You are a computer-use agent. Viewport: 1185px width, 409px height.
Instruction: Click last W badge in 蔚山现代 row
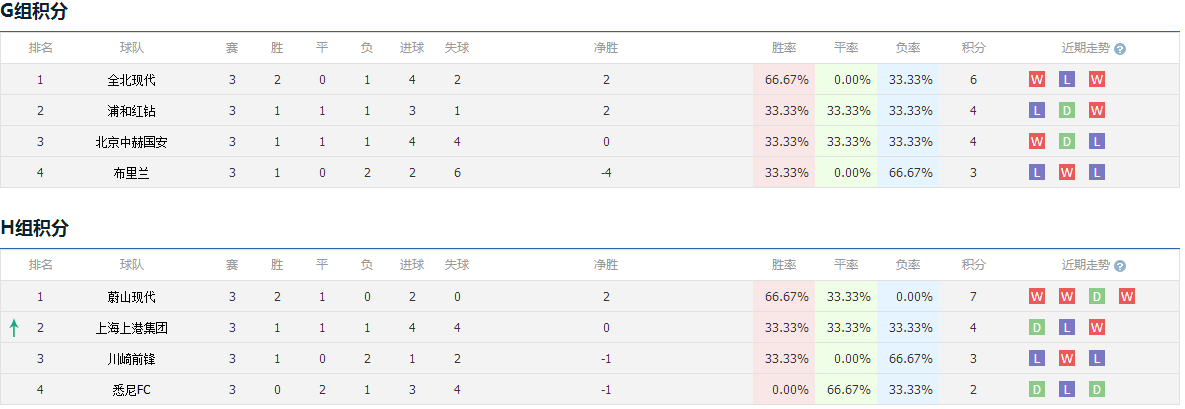pyautogui.click(x=1127, y=296)
